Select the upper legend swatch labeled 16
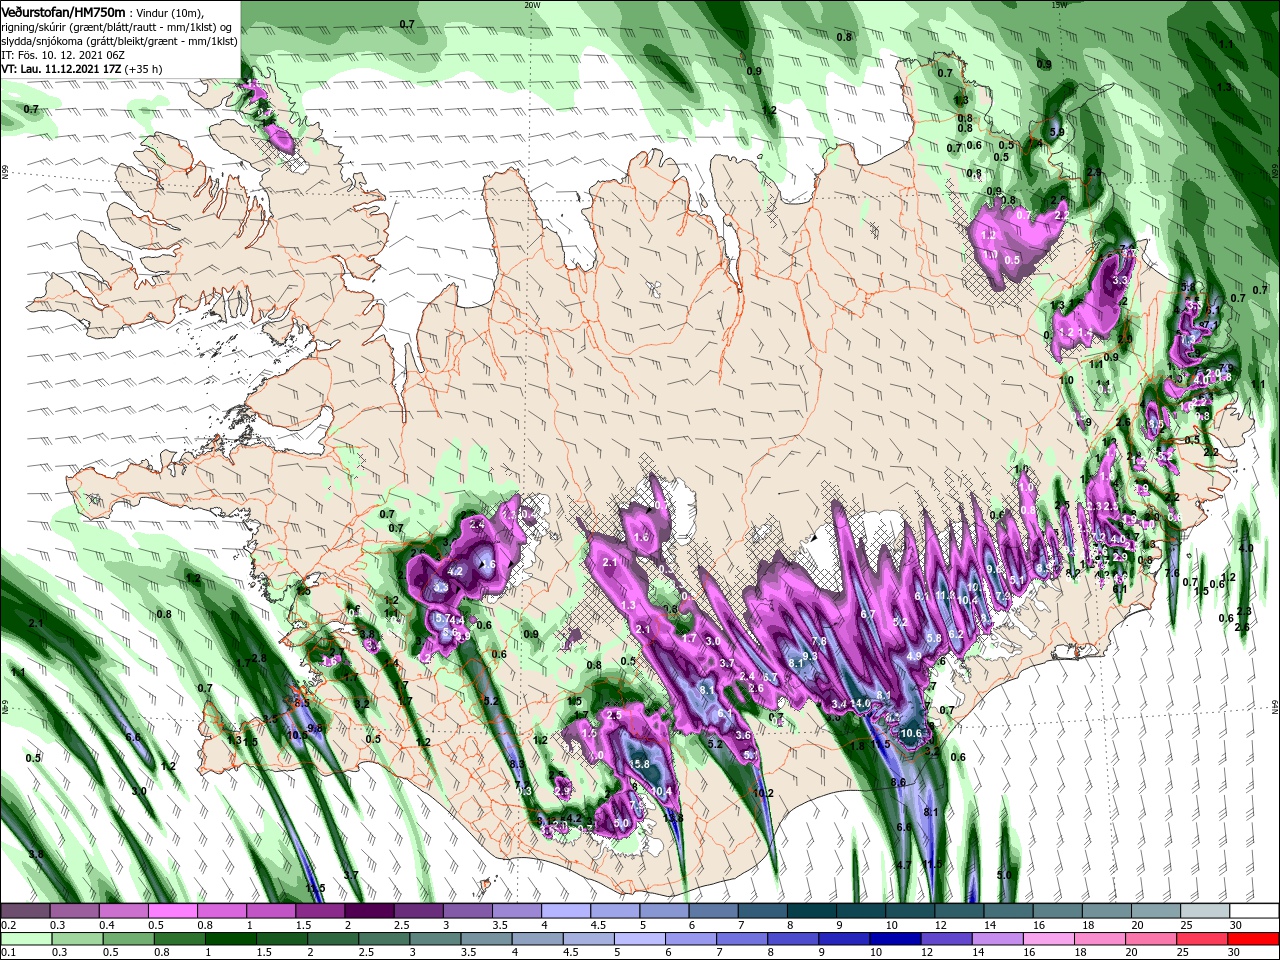 [1056, 910]
